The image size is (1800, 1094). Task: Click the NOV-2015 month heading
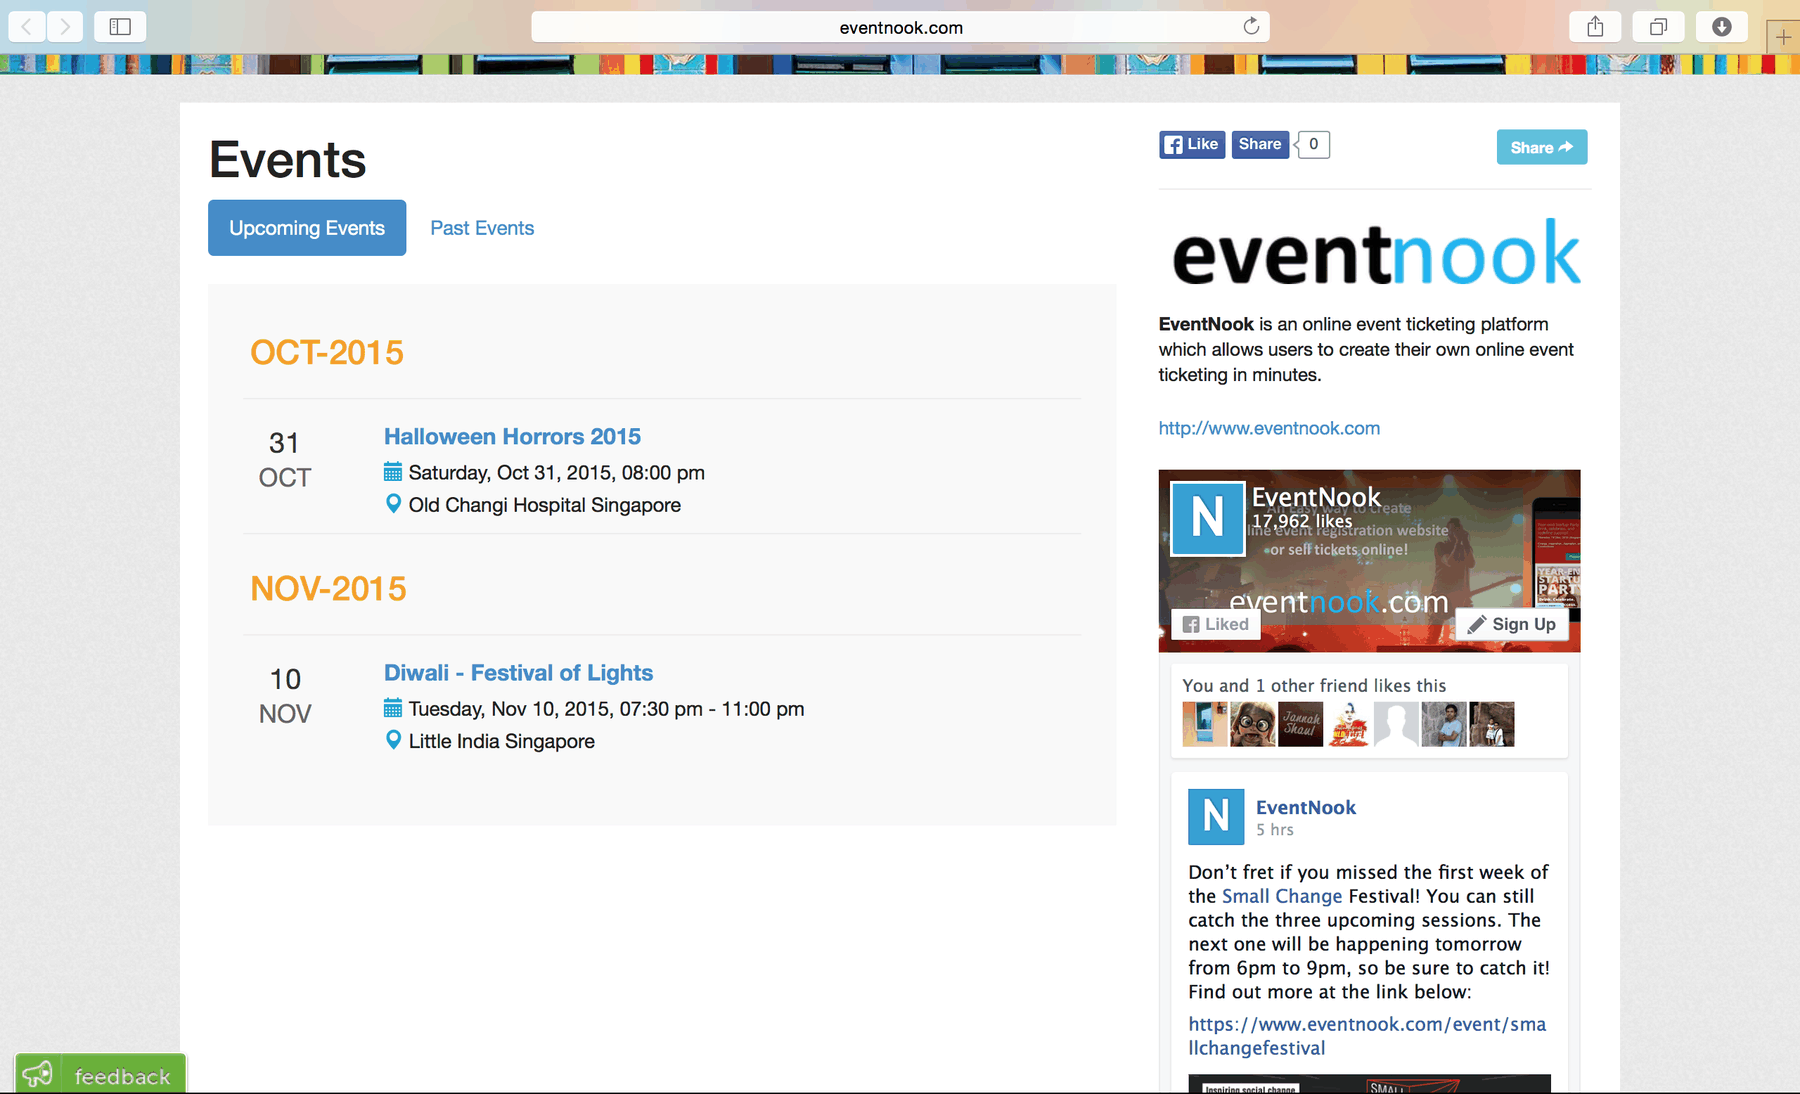328,588
